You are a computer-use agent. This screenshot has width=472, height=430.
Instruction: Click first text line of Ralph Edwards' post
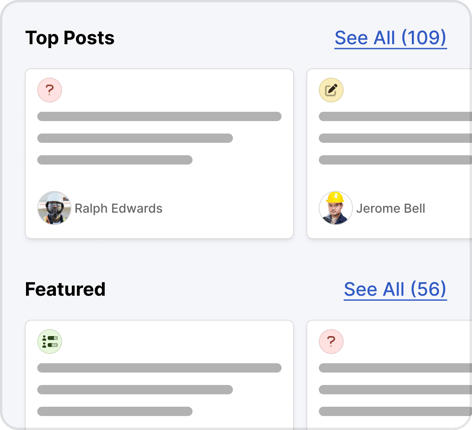click(x=159, y=116)
